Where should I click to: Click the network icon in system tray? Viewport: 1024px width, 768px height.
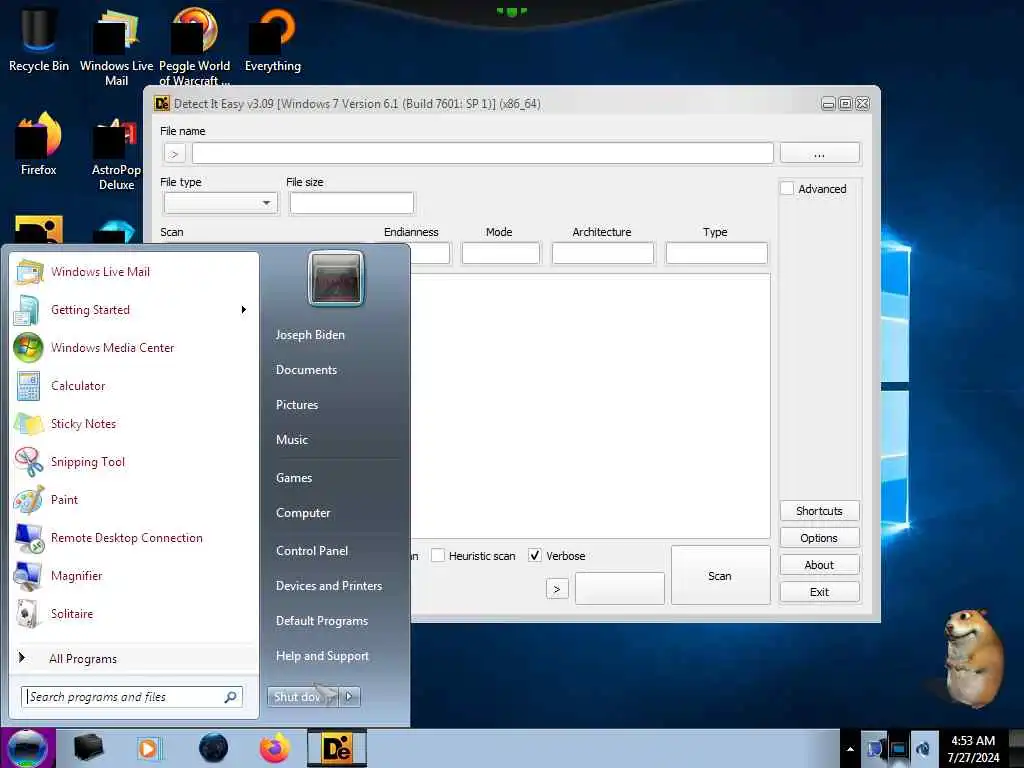click(899, 749)
